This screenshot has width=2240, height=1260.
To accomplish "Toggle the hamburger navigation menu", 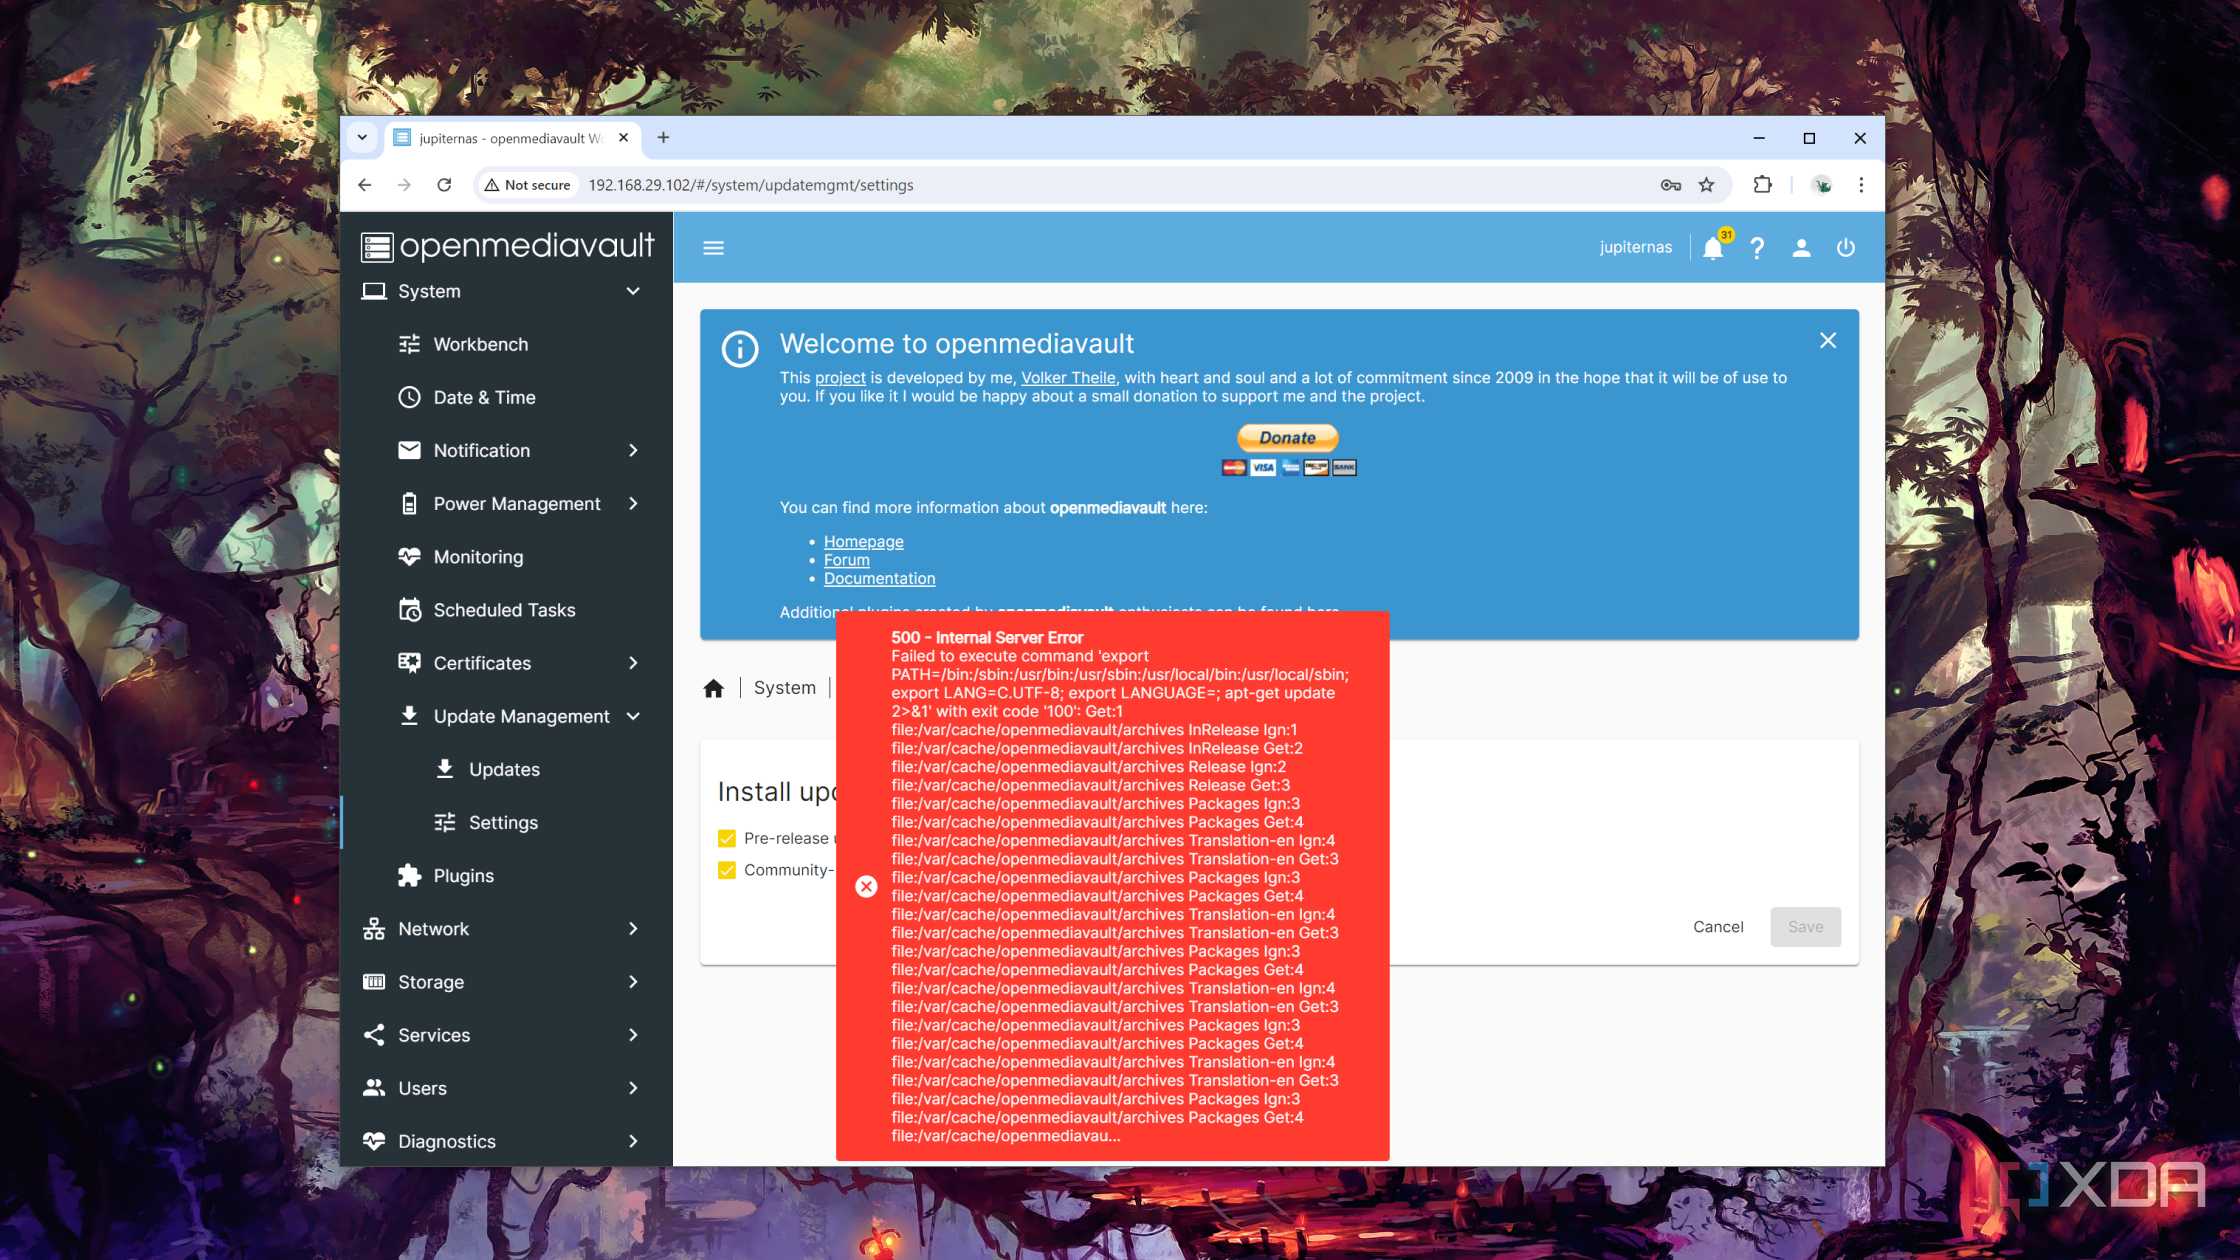I will pyautogui.click(x=713, y=247).
